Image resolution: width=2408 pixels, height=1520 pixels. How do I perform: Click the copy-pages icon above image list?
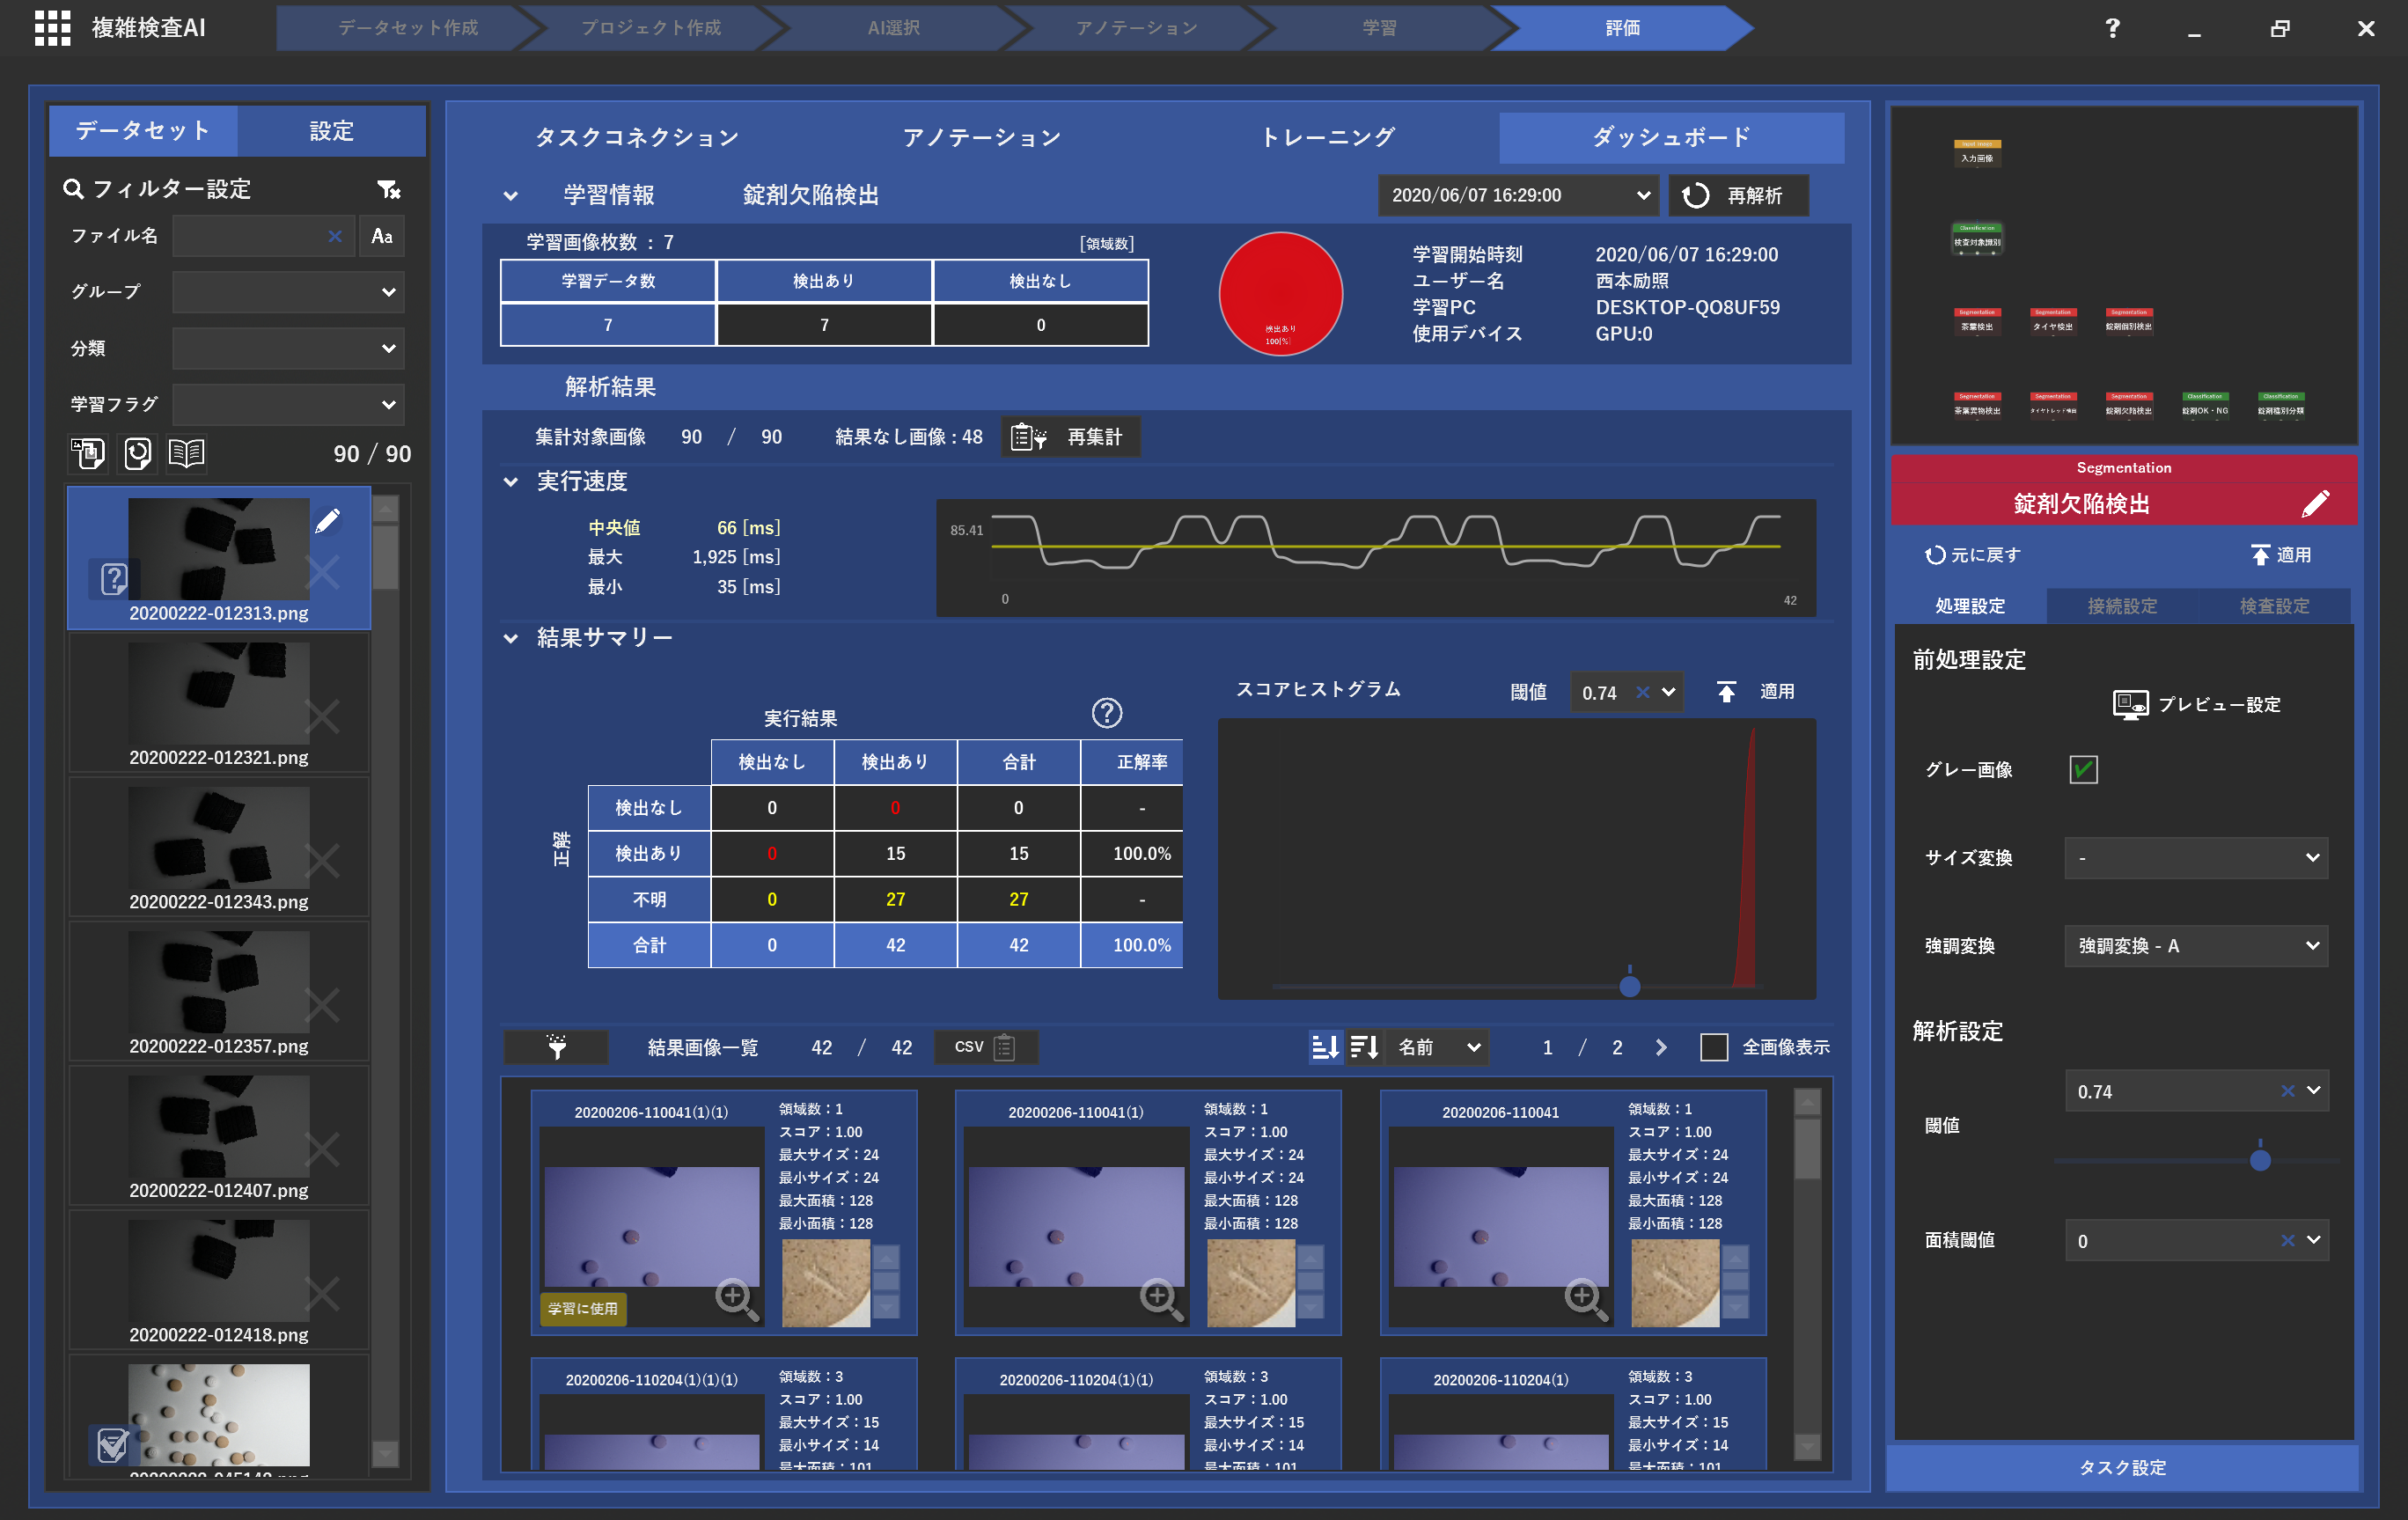(88, 453)
